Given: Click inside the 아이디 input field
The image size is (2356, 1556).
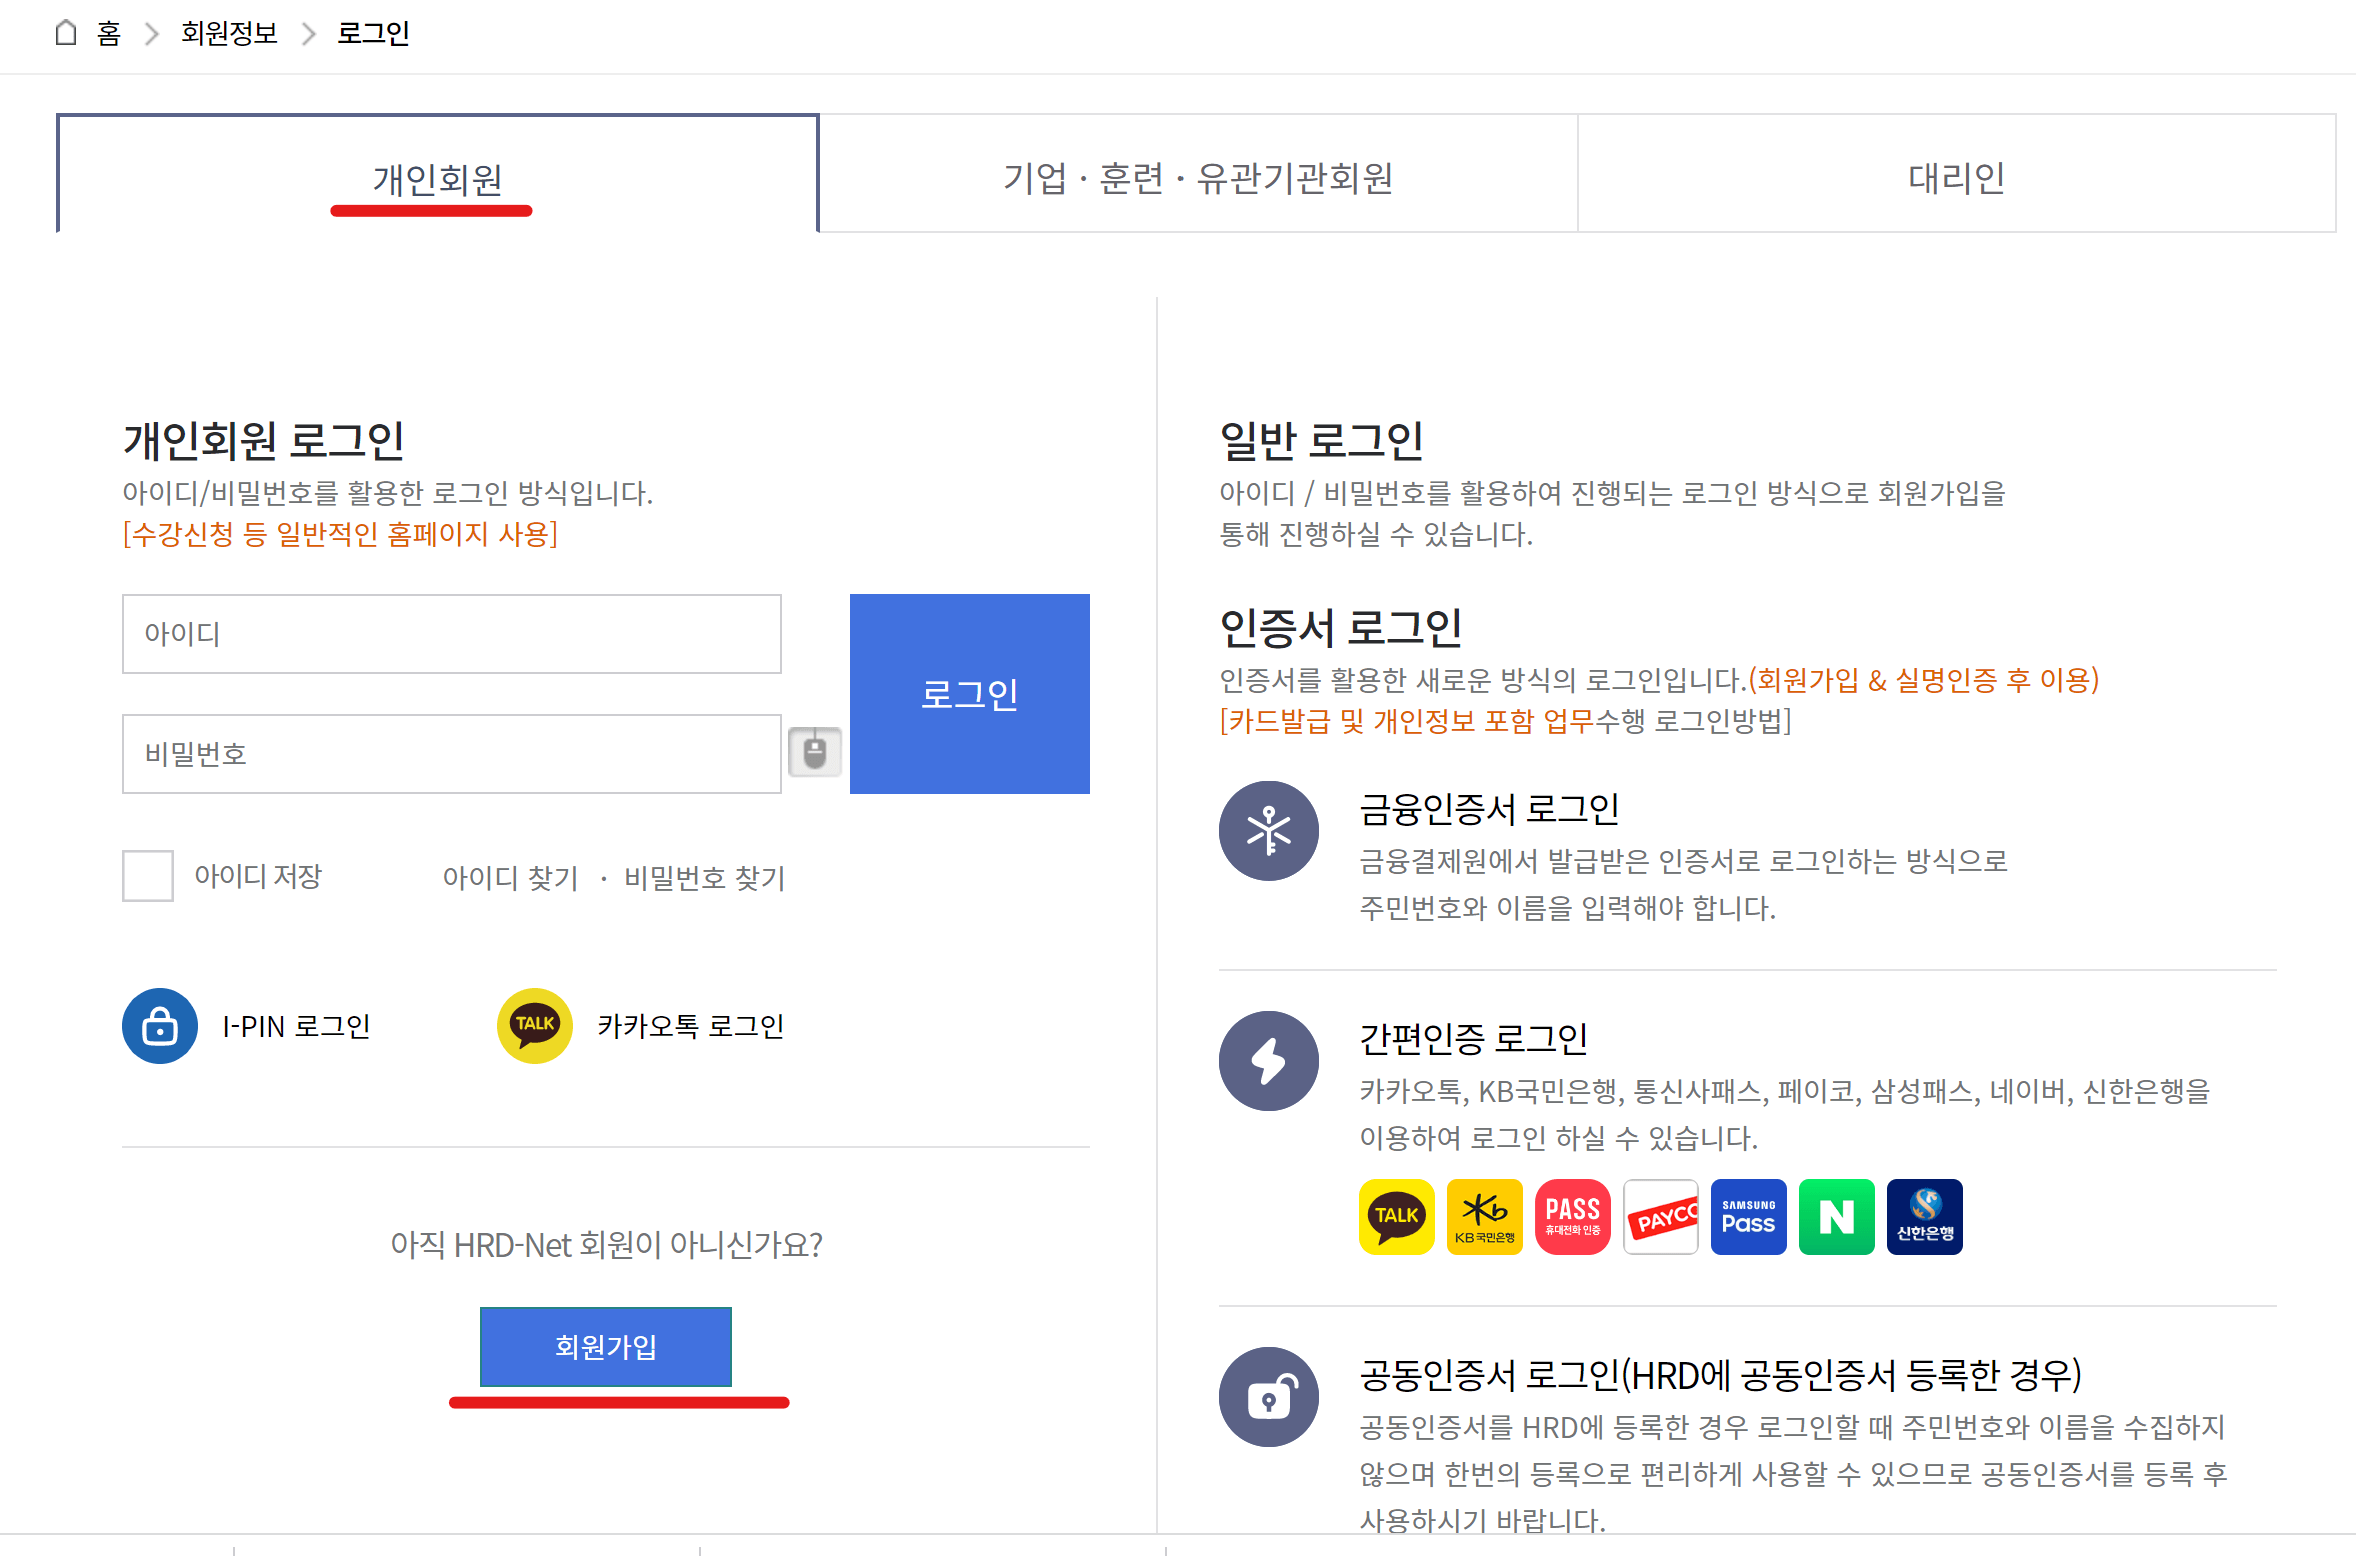Looking at the screenshot, I should [x=450, y=633].
